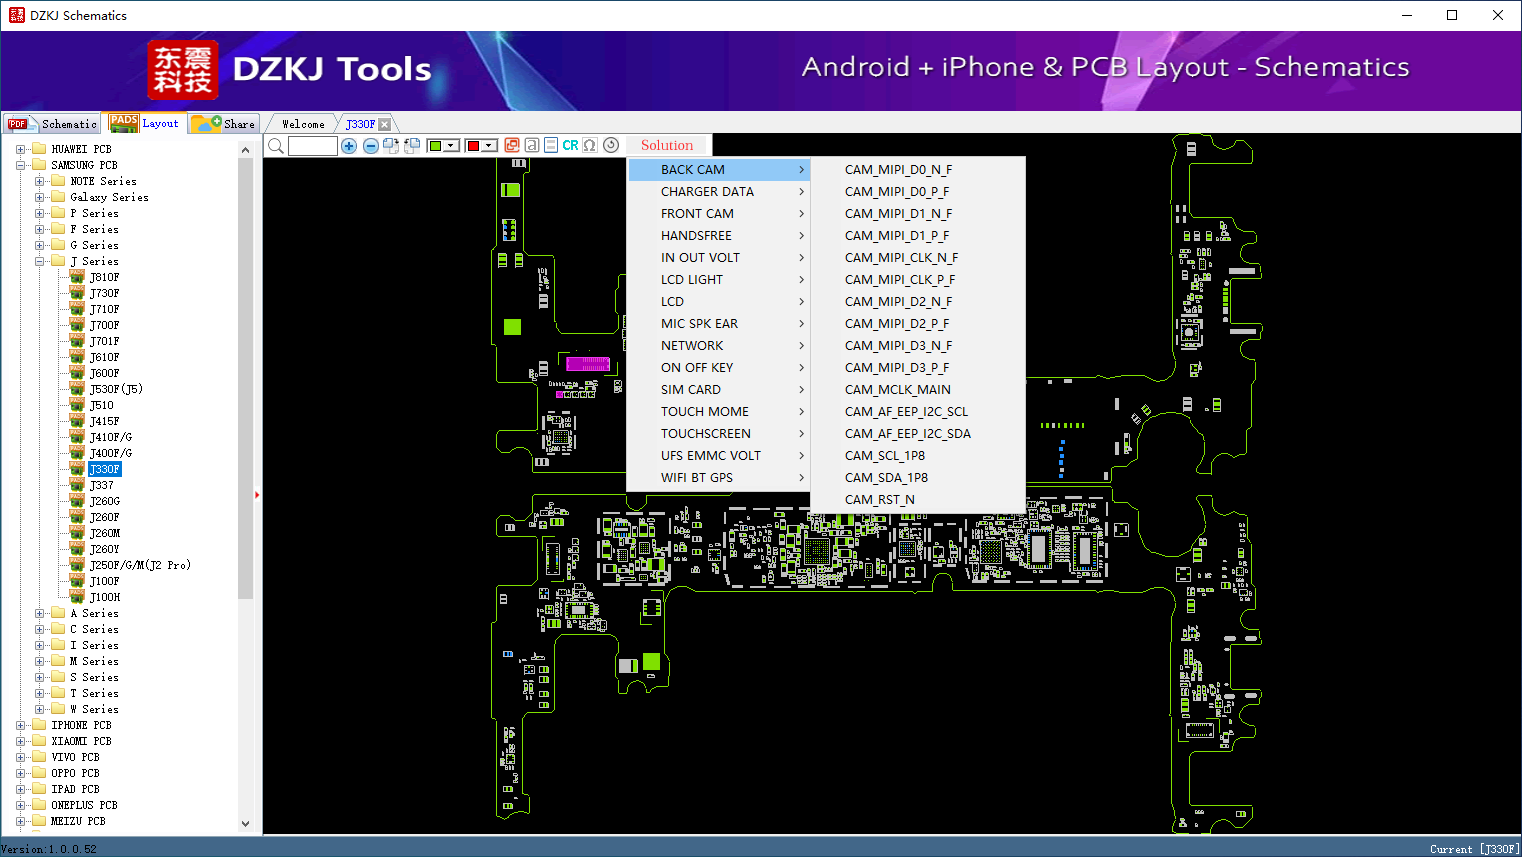Image resolution: width=1522 pixels, height=857 pixels.
Task: Open the WIFI BT GPS submenu
Action: [x=718, y=478]
